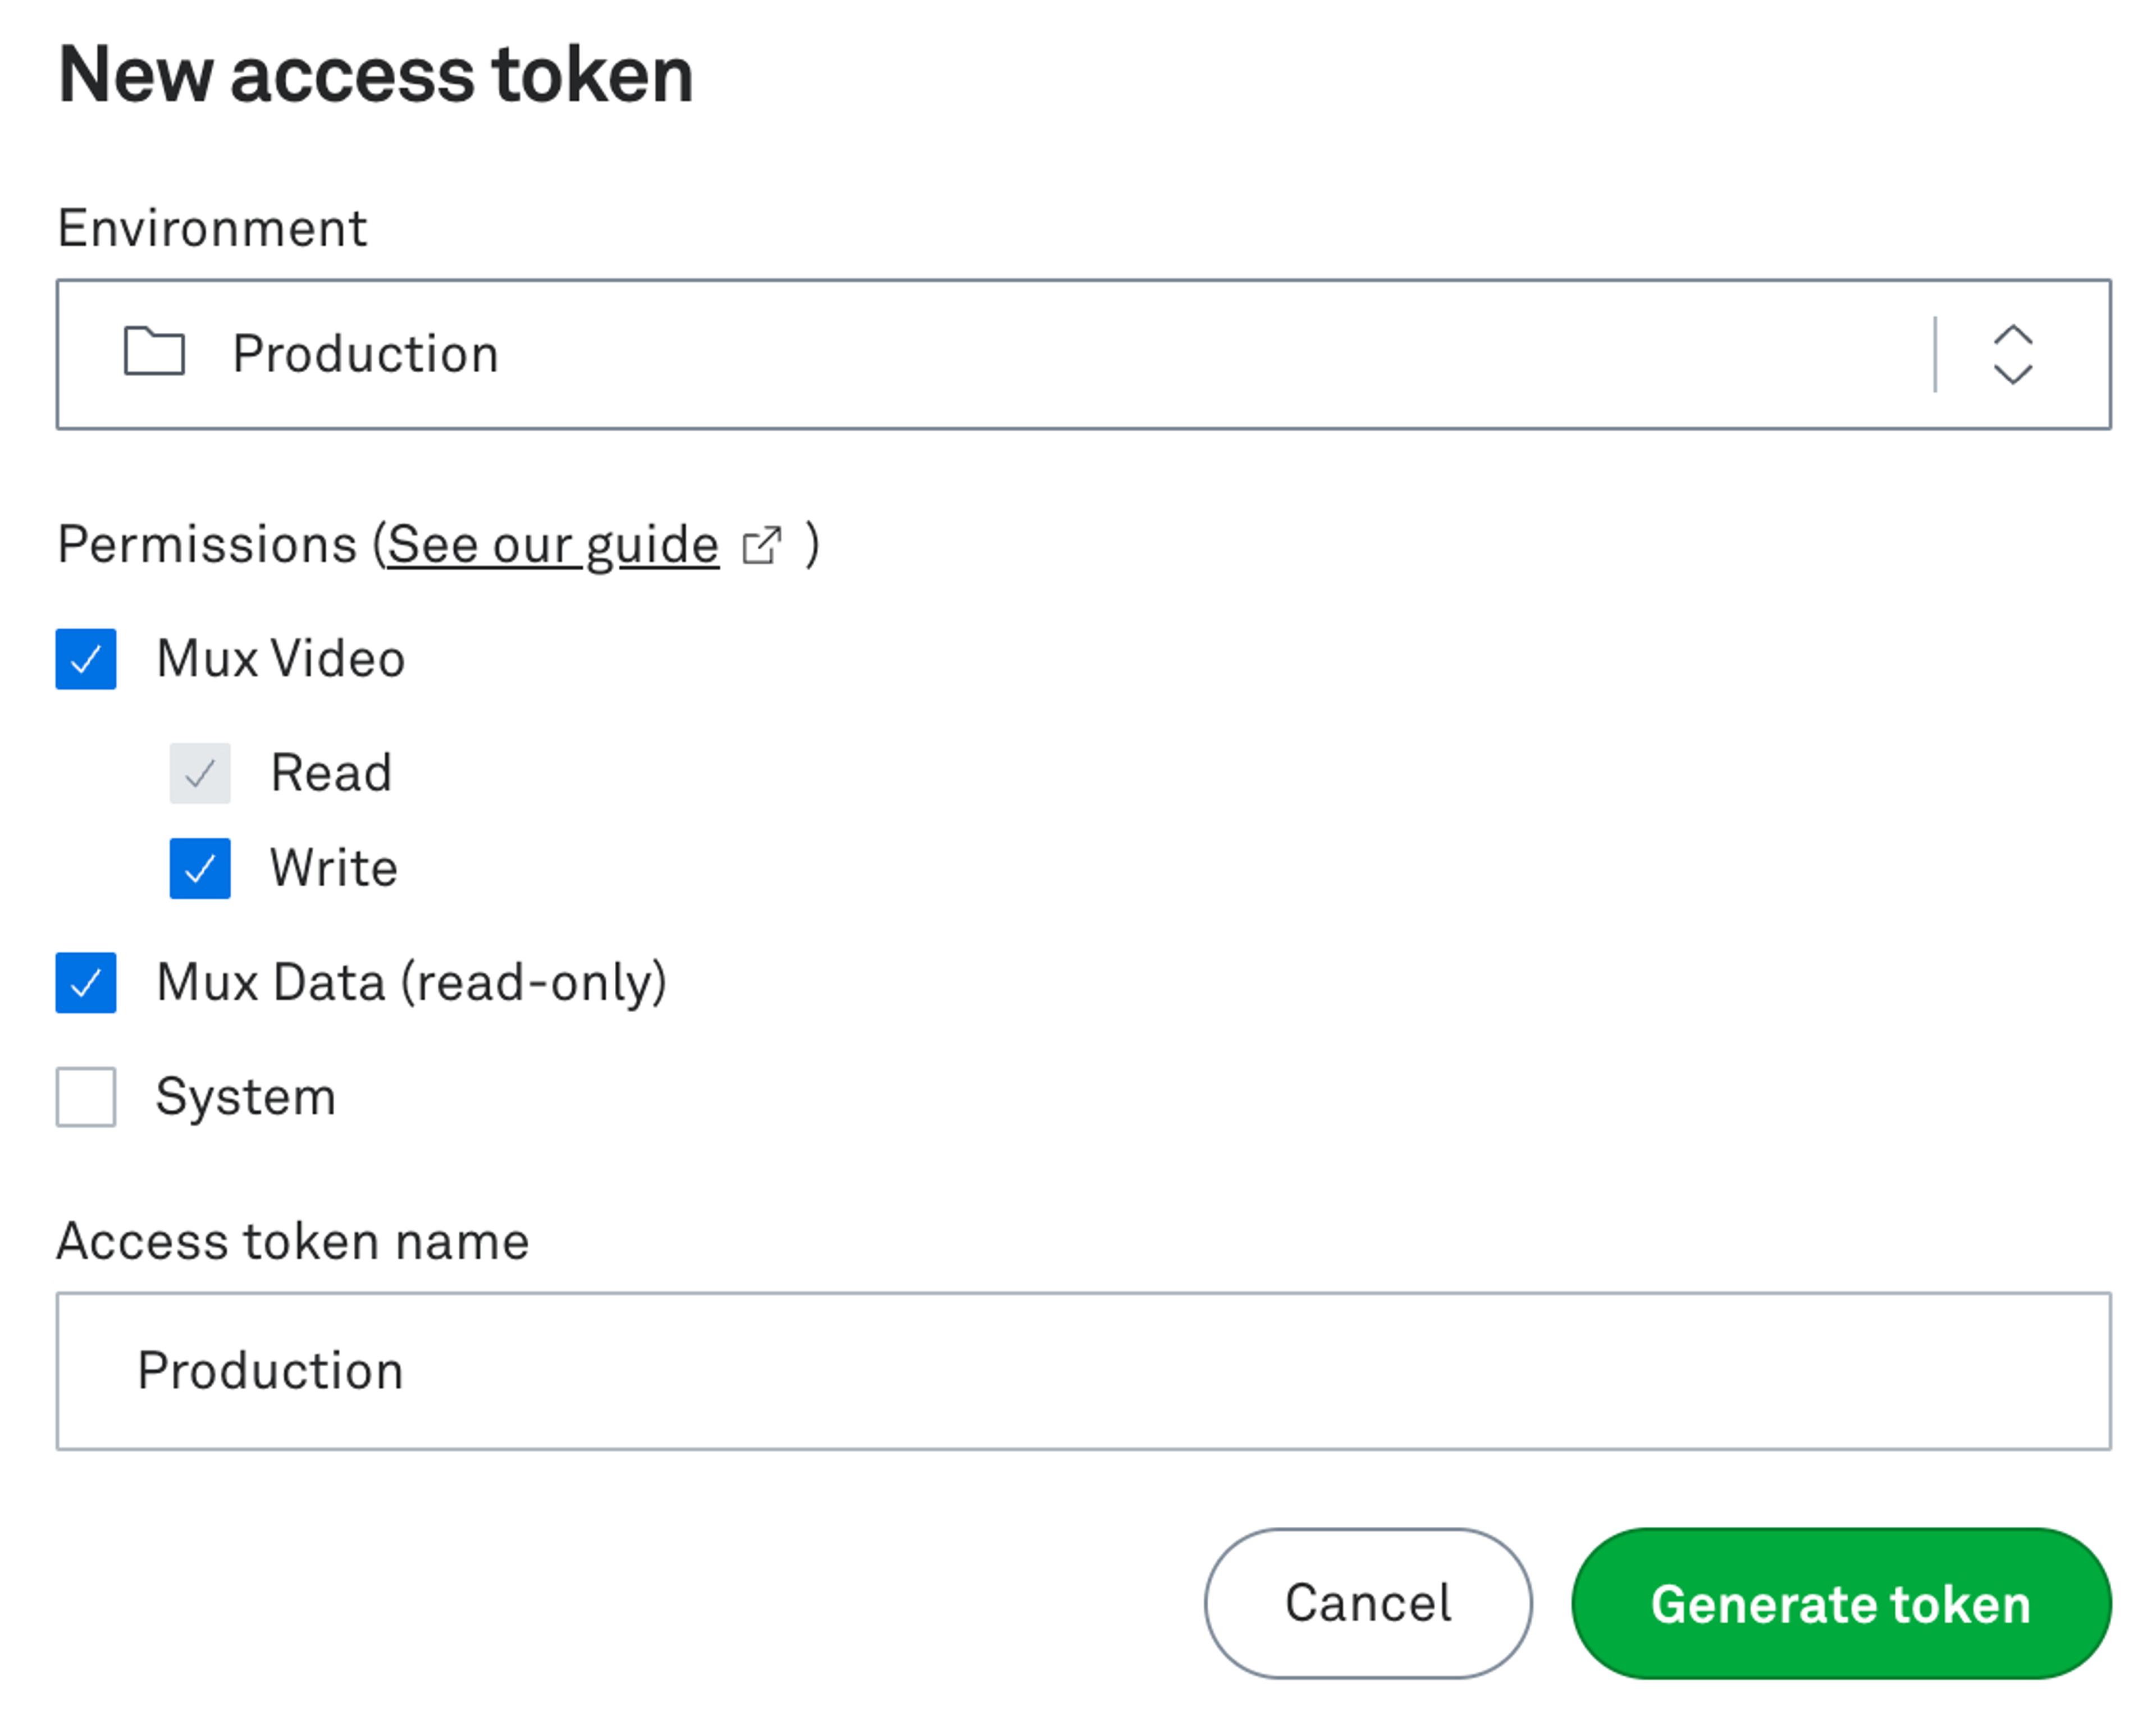Click the checkmark icon in Mux Video checkbox
The width and height of the screenshot is (2156, 1725).
tap(86, 657)
